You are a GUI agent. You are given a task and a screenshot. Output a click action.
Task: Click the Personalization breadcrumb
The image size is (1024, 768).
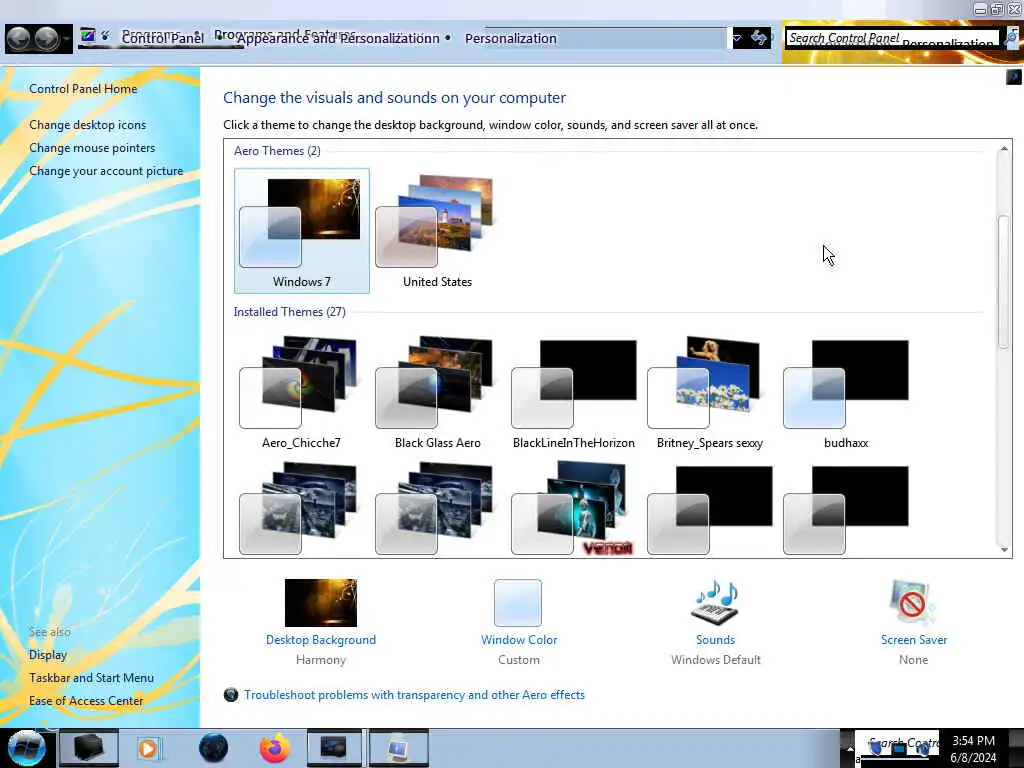(x=511, y=39)
